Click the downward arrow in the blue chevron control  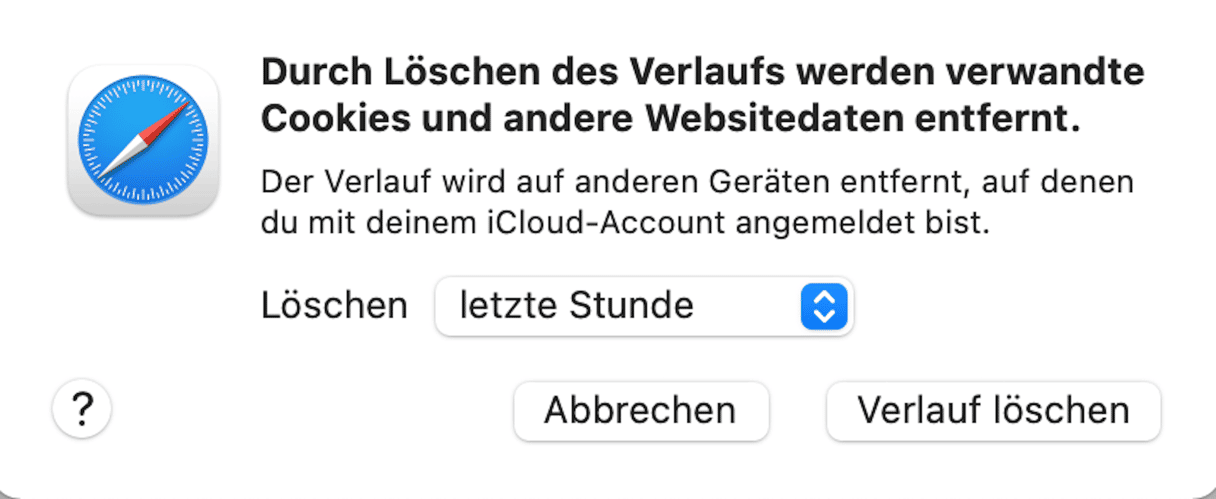[824, 316]
